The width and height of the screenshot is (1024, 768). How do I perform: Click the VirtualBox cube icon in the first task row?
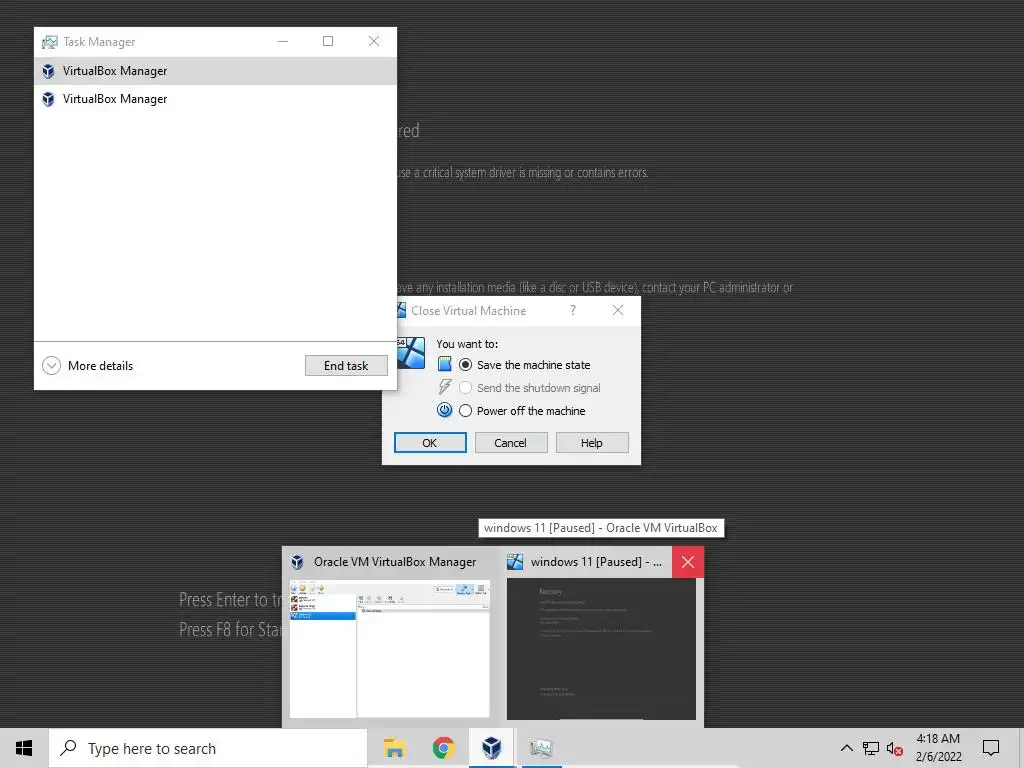[x=48, y=71]
